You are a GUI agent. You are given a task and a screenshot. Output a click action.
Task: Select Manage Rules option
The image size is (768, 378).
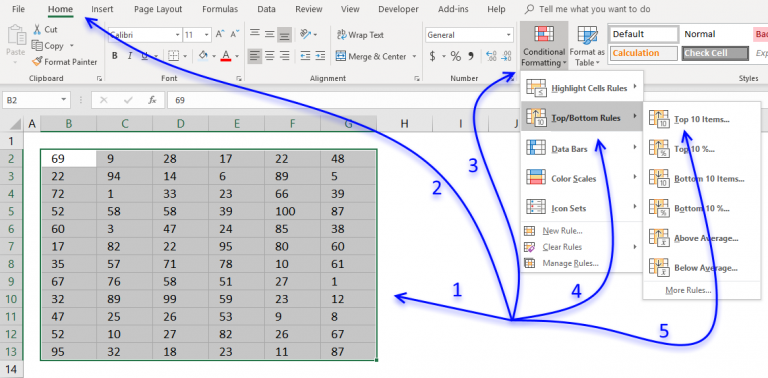tap(570, 263)
